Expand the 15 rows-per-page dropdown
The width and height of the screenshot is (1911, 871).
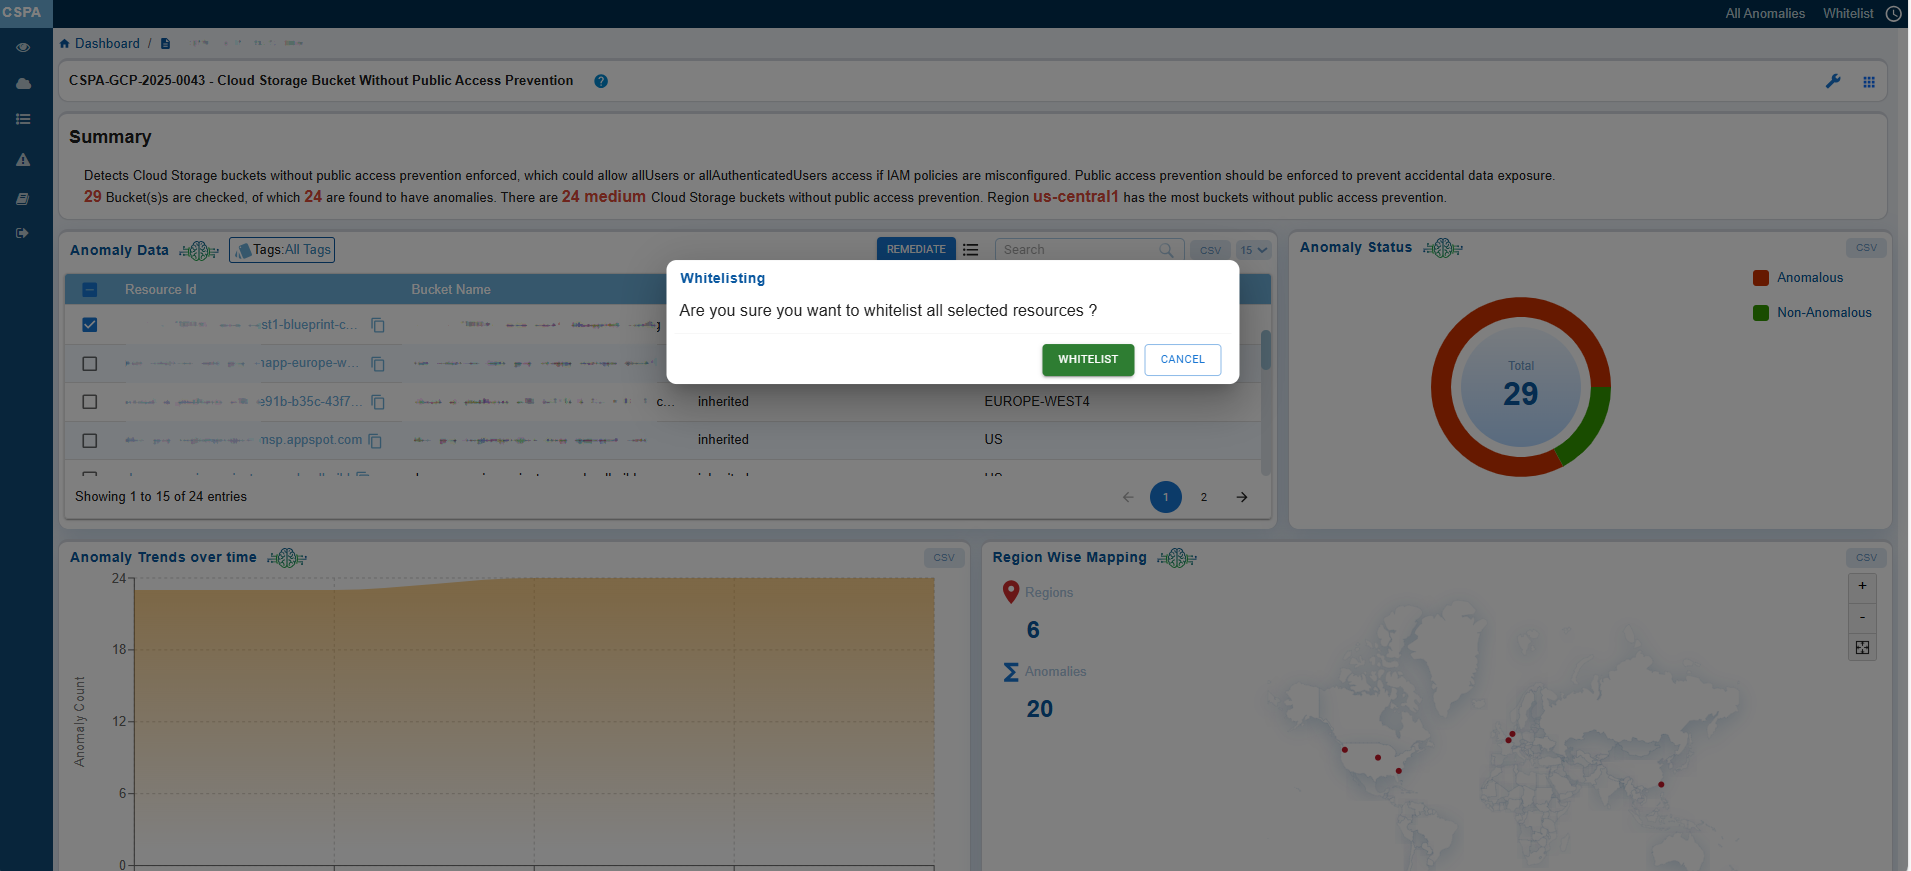tap(1253, 250)
